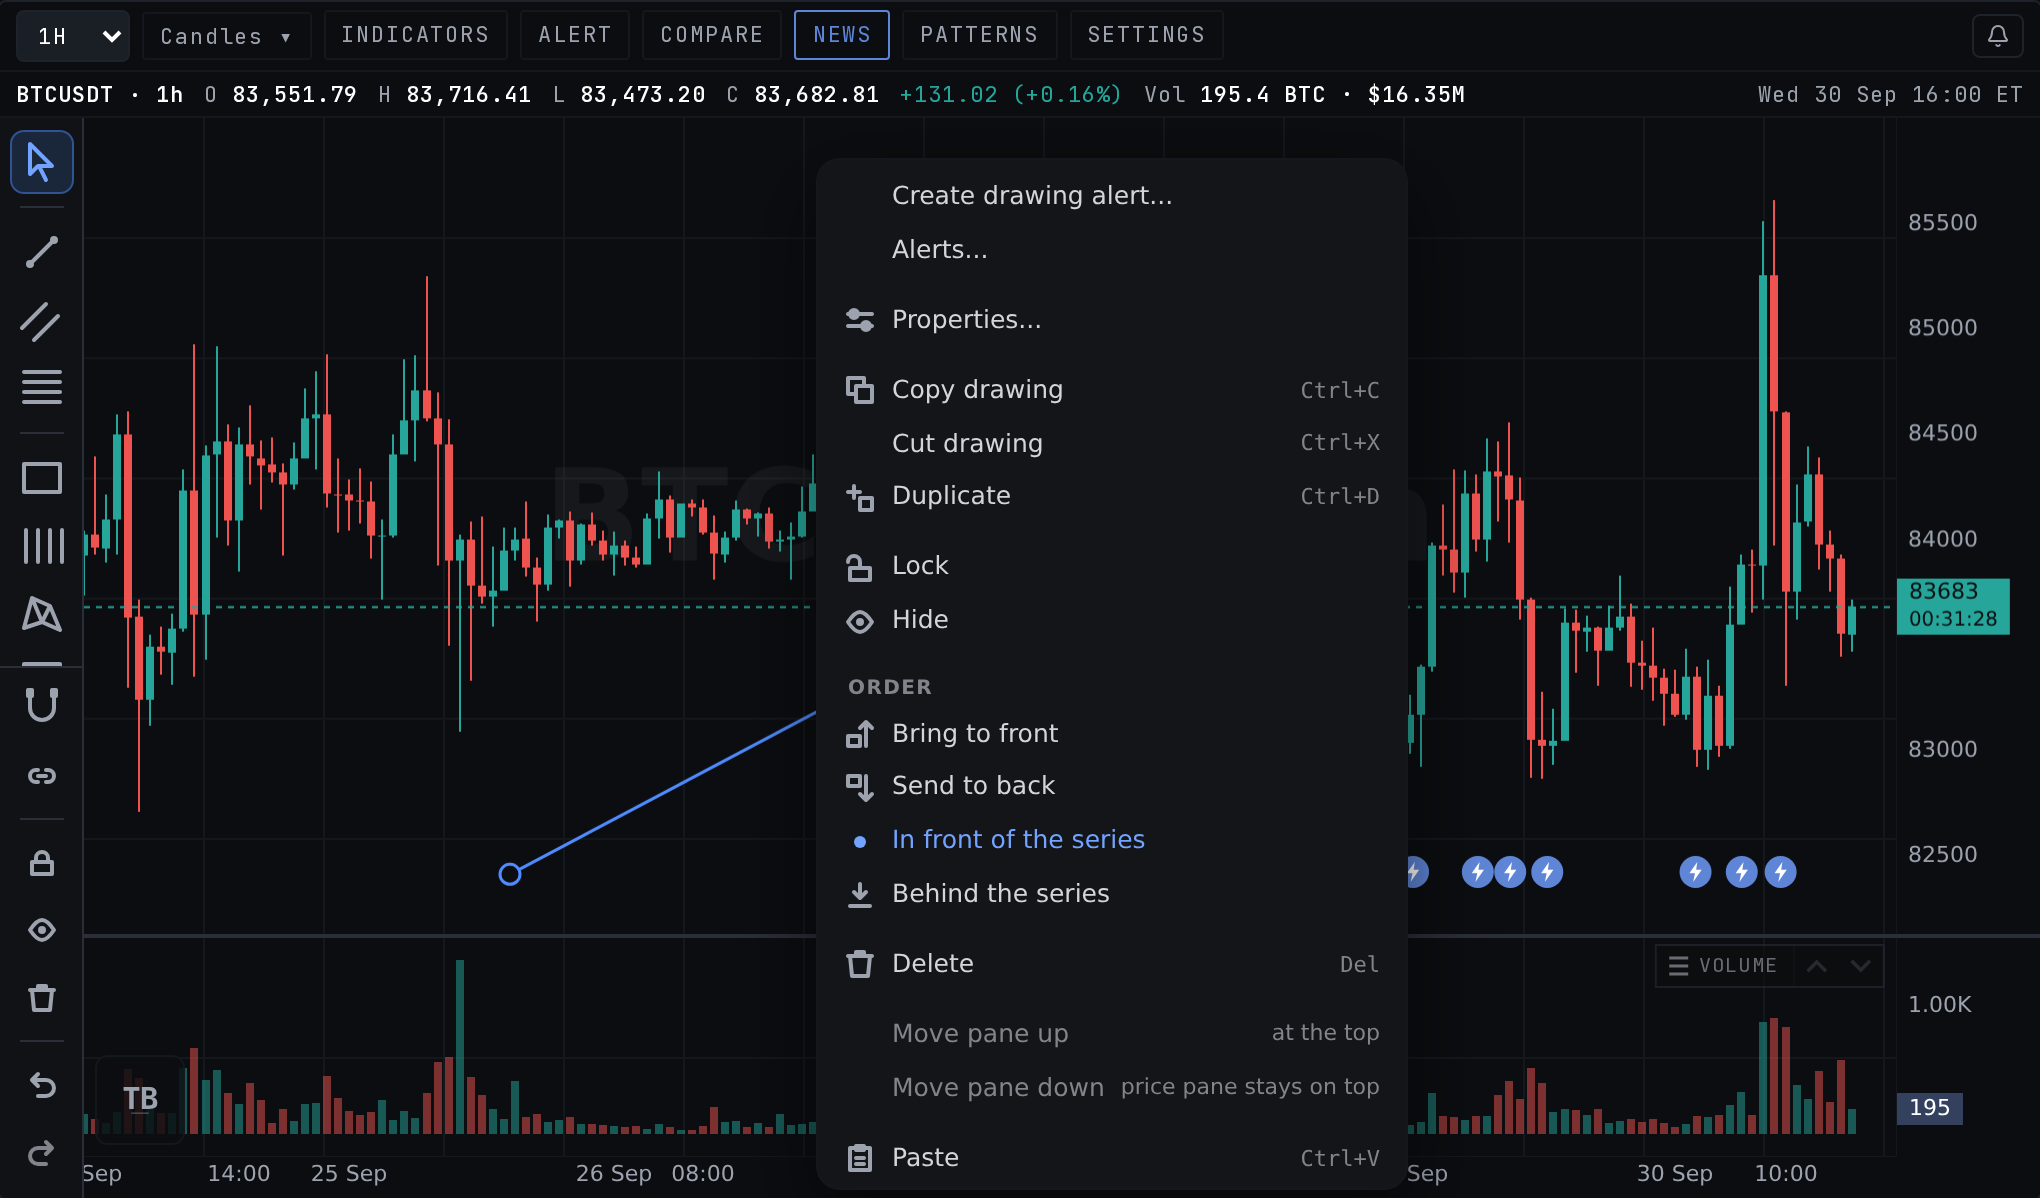The height and width of the screenshot is (1198, 2040).
Task: Open the INDICATORS button
Action: [415, 36]
